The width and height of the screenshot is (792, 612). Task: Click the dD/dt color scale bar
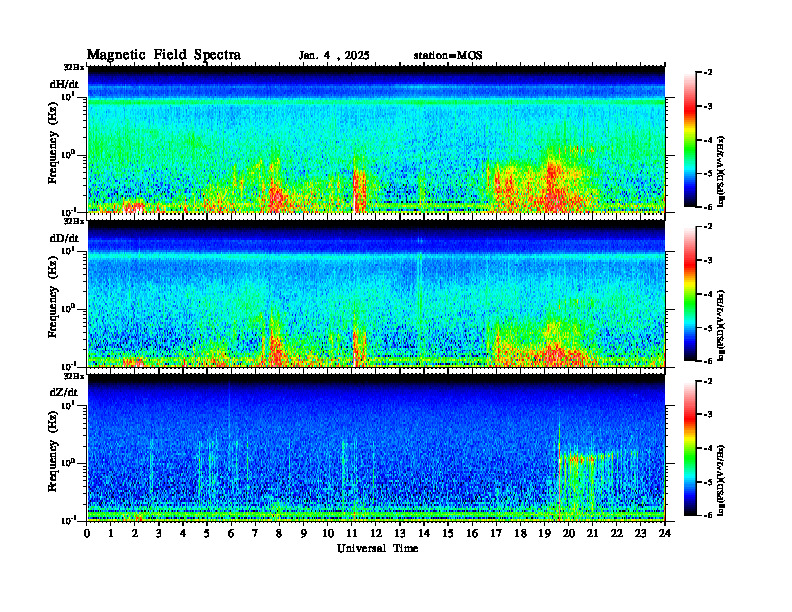click(690, 294)
